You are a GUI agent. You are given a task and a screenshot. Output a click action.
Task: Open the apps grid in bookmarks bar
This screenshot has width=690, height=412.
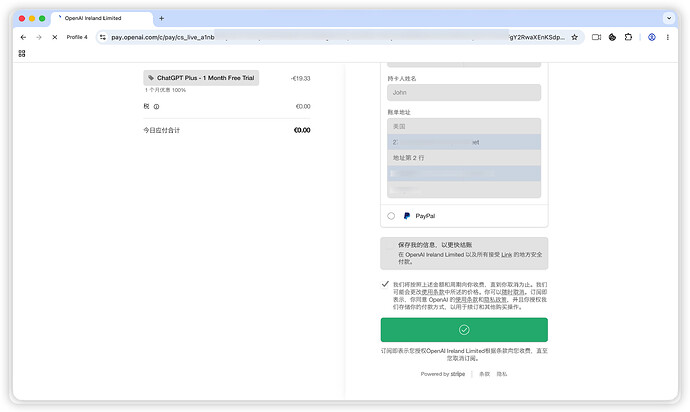click(x=22, y=53)
